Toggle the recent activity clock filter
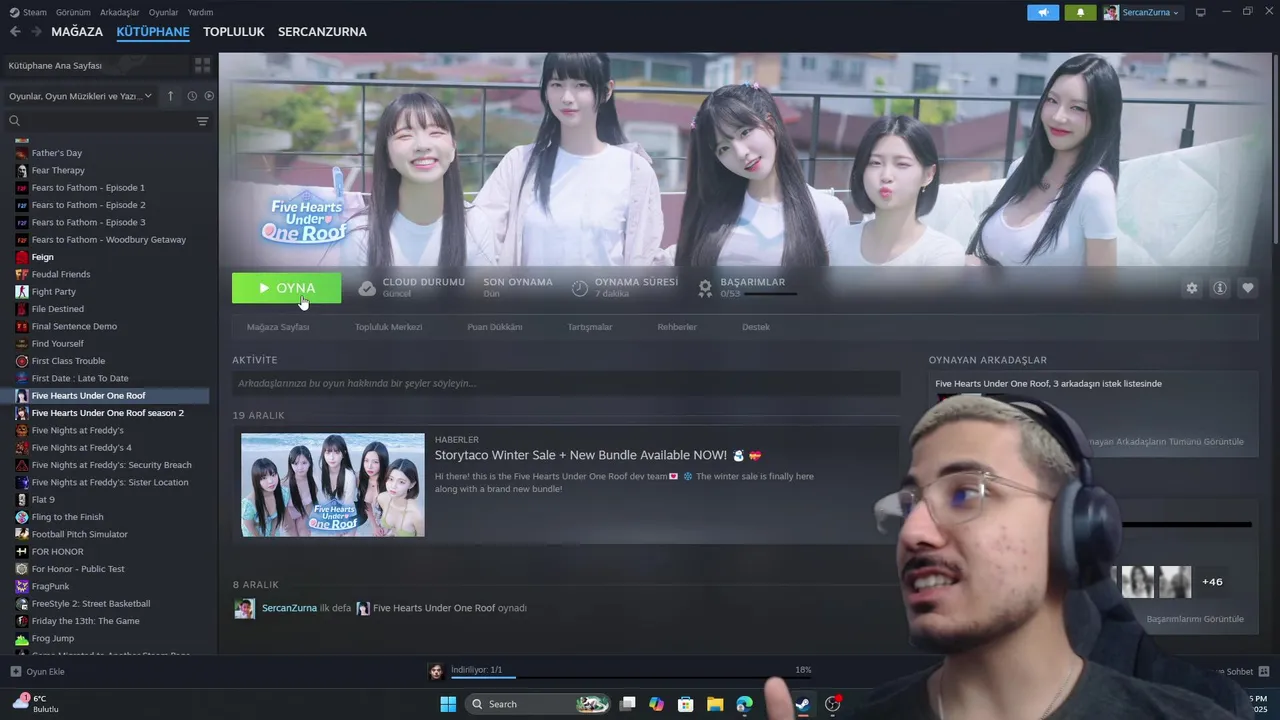Screen dimensions: 1280x720 192,96
